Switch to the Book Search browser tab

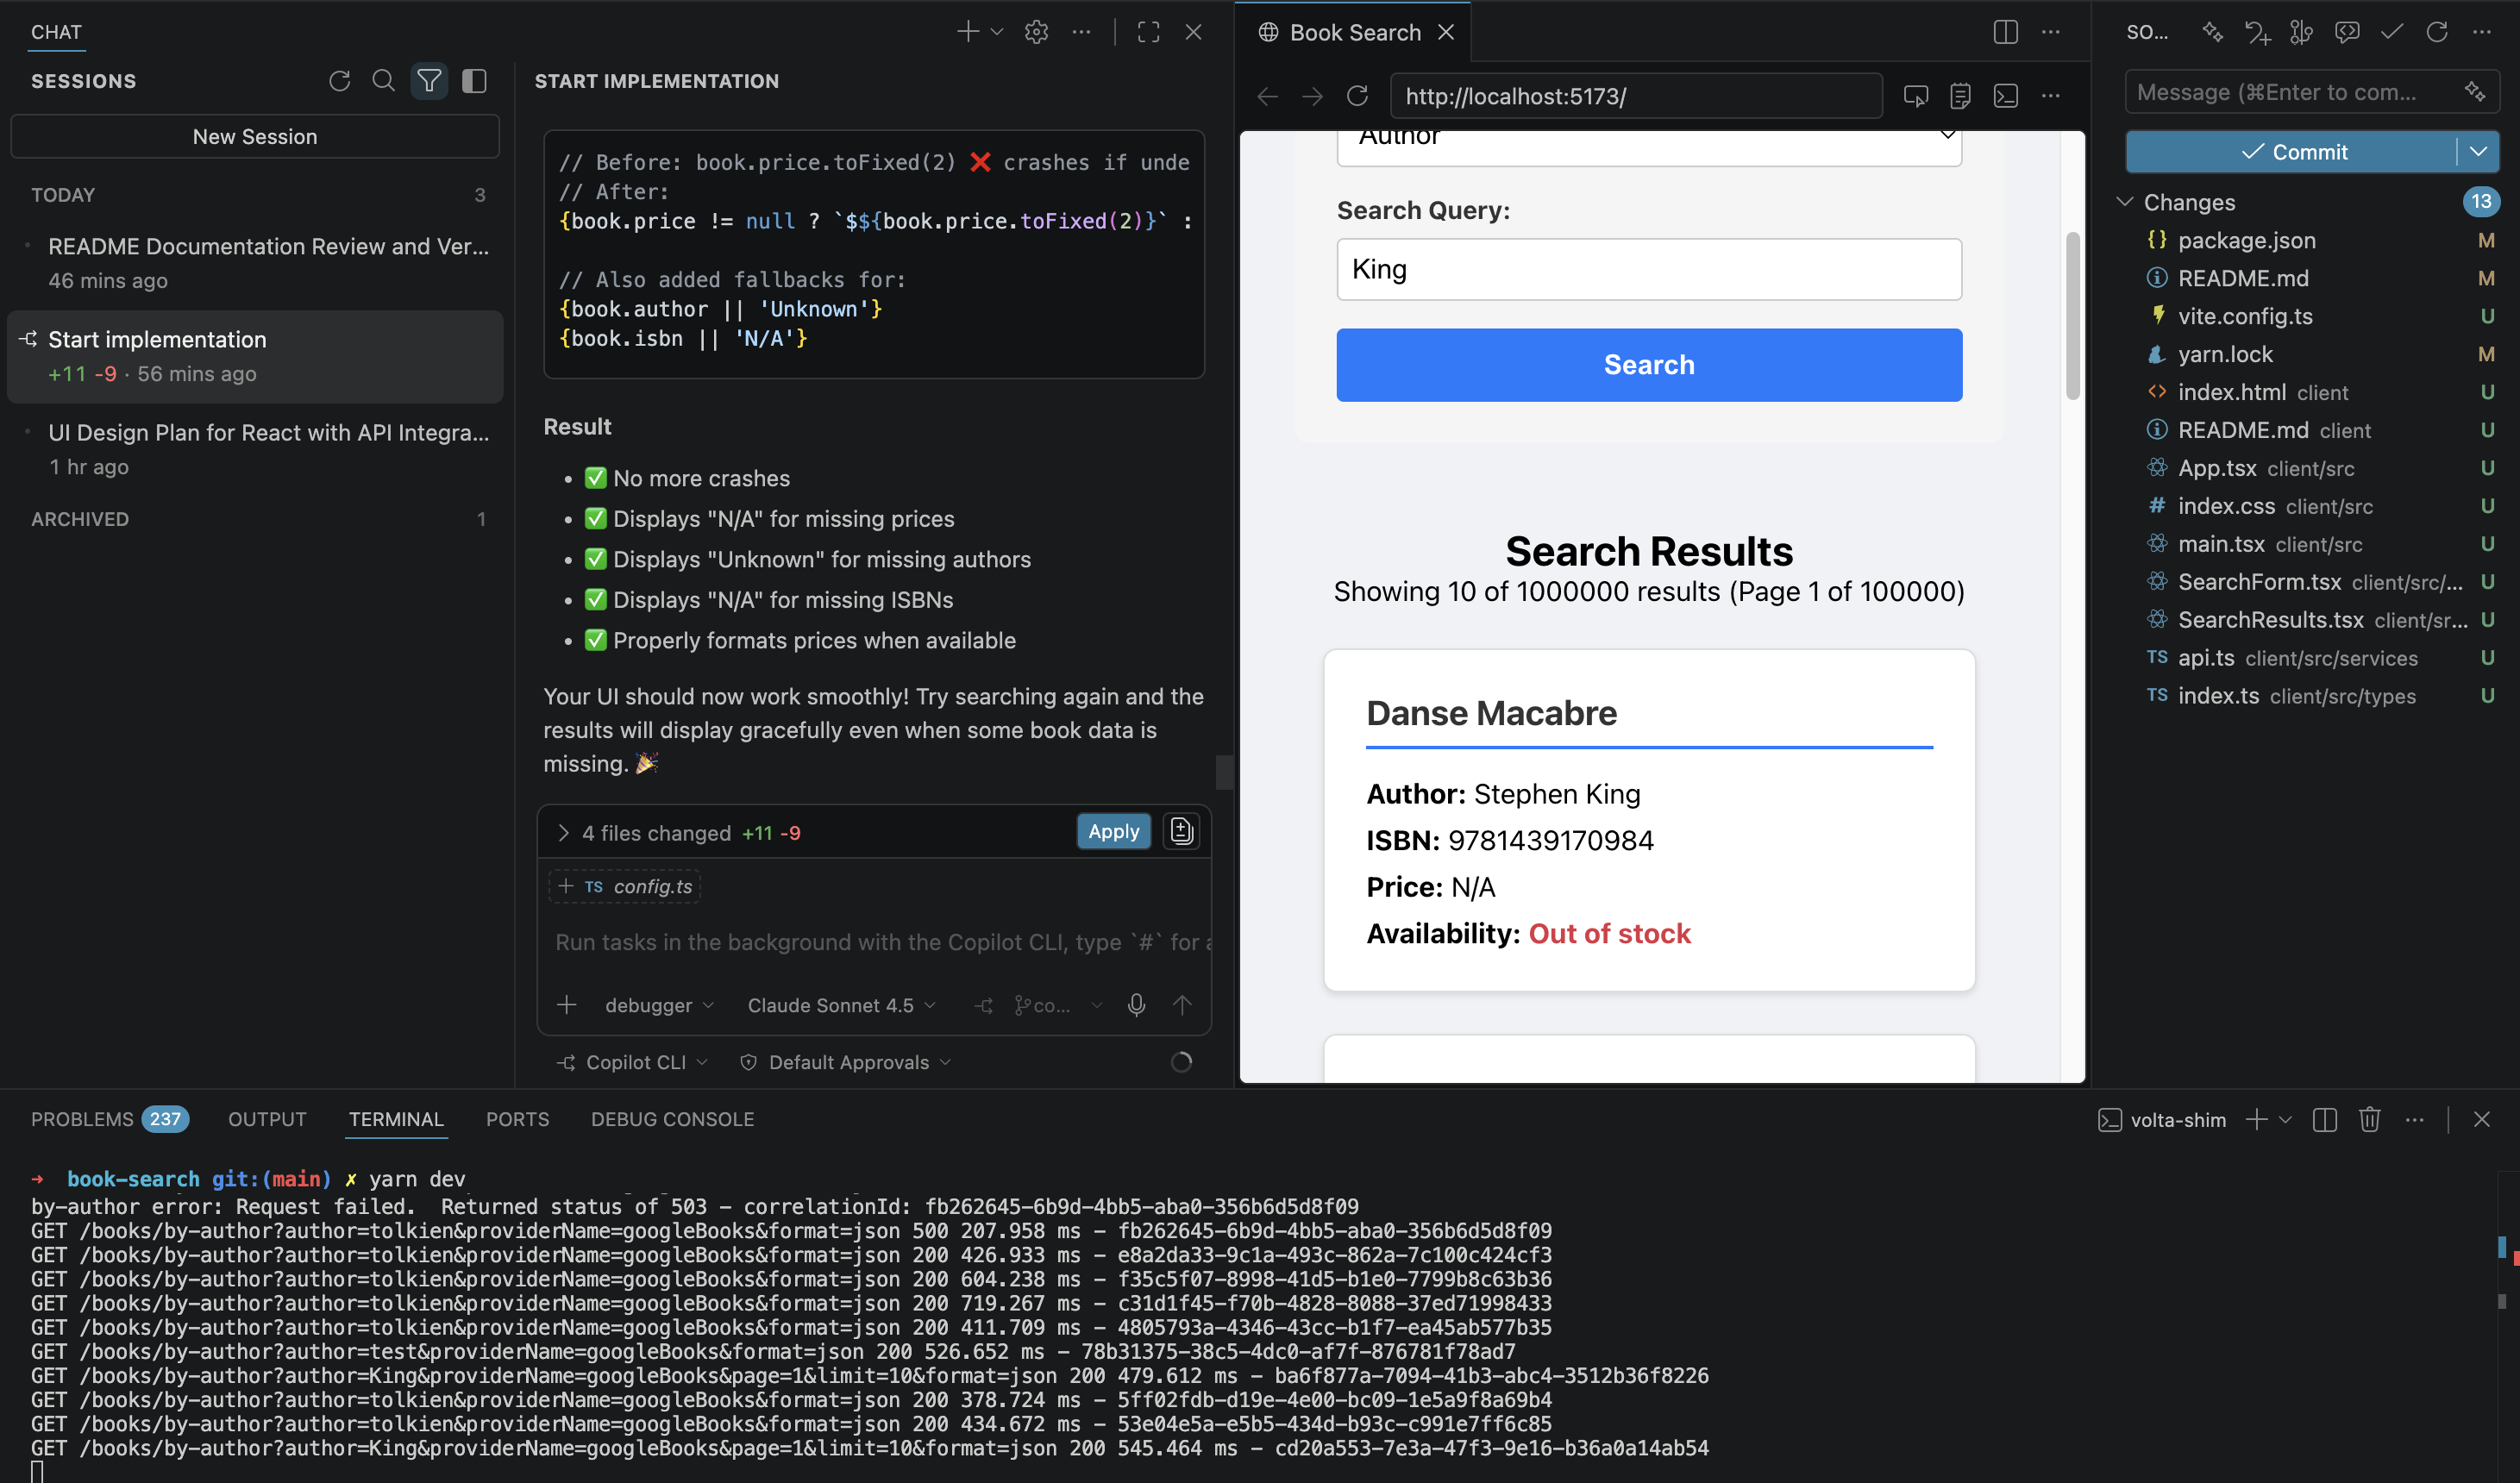1354,32
